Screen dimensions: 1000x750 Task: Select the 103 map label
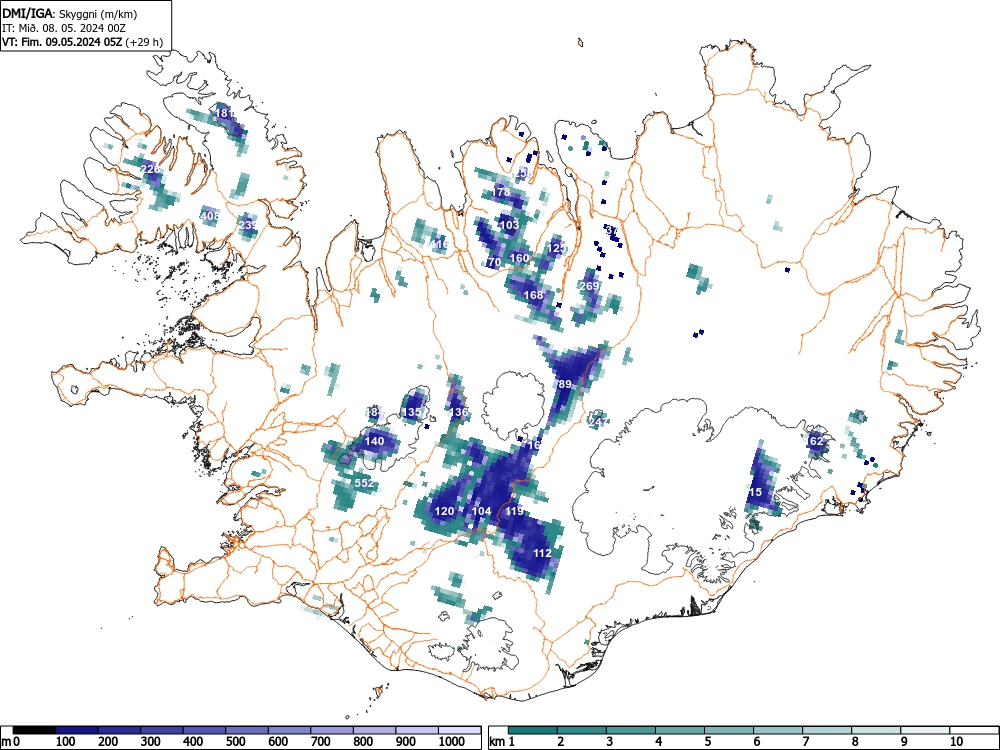pos(509,225)
